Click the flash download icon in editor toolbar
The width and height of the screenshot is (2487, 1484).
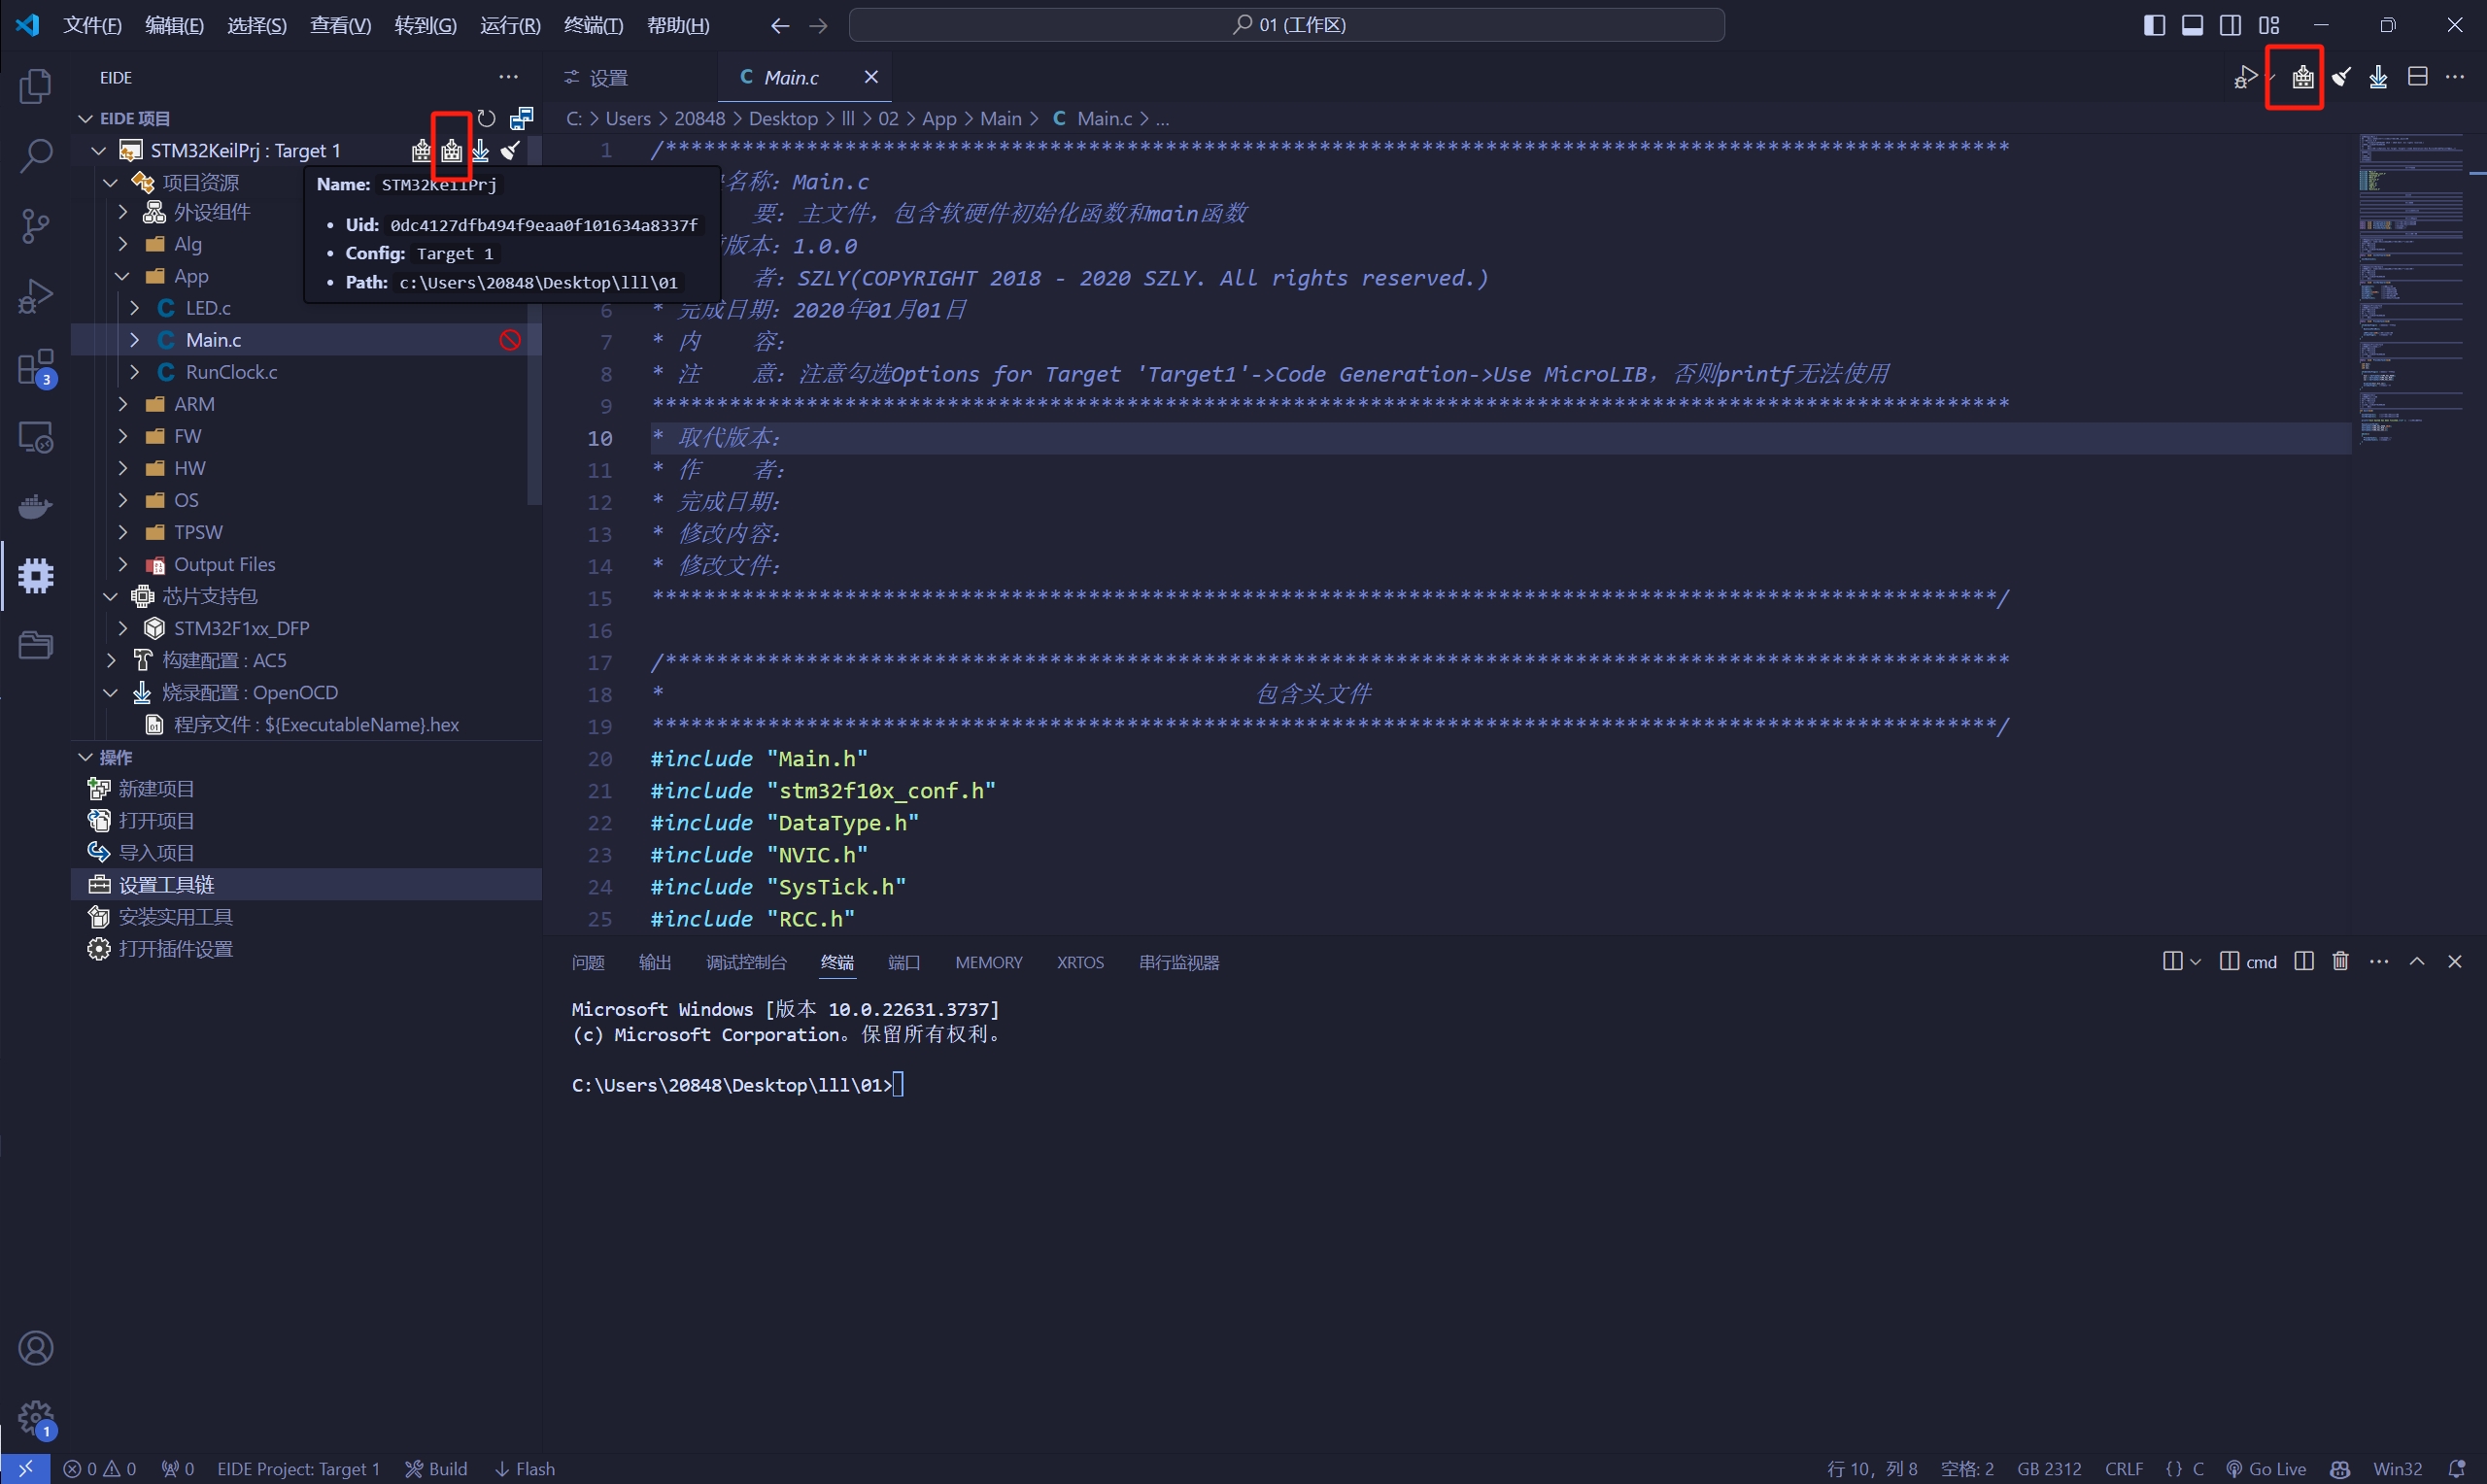2379,77
